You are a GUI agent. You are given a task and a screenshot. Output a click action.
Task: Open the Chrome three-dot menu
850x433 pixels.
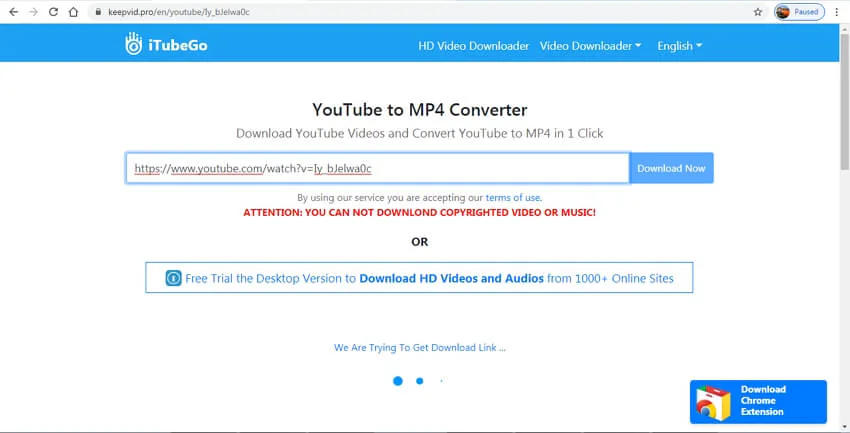(x=836, y=12)
